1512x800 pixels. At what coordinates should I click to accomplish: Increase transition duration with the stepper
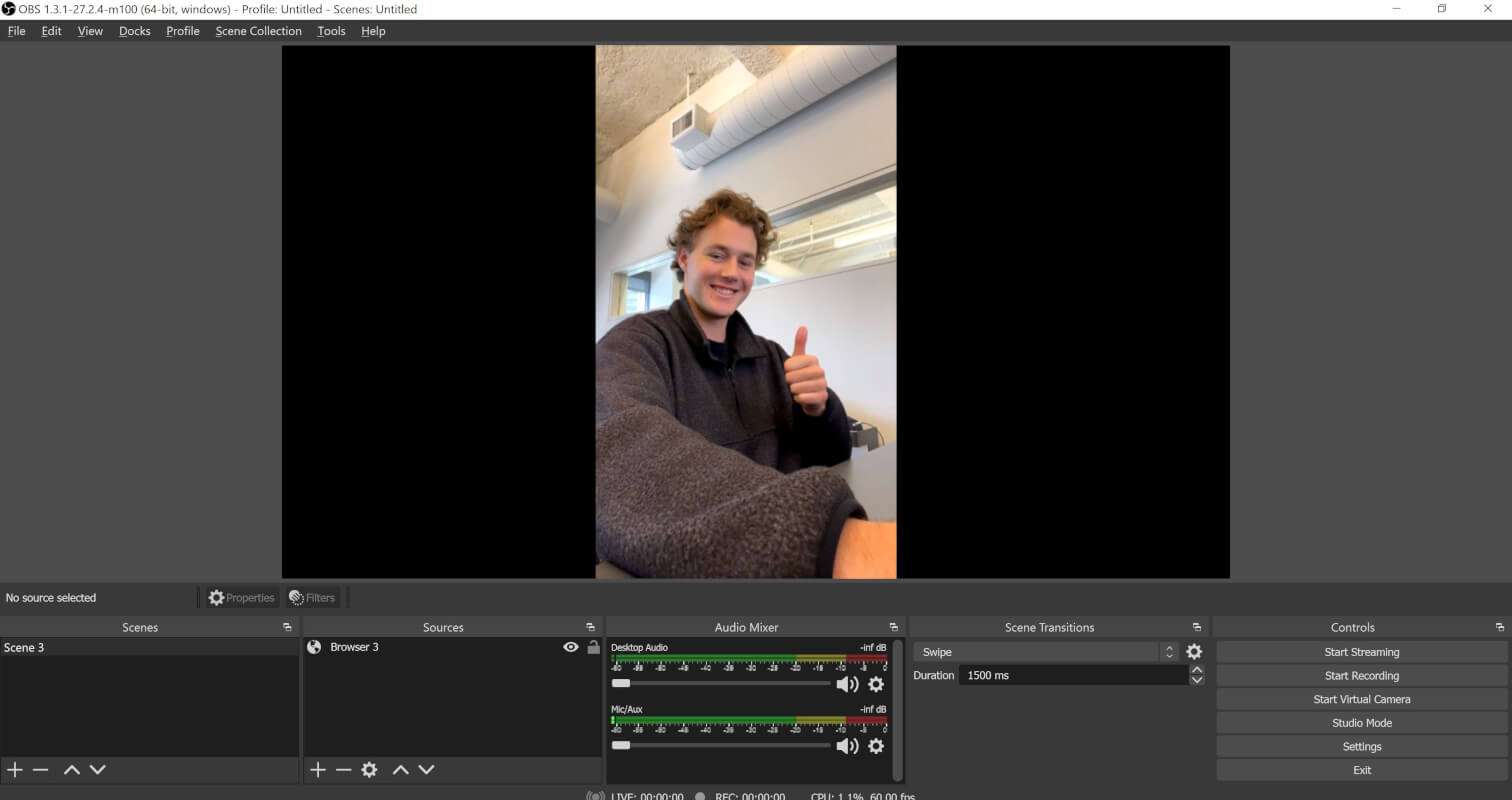1196,669
